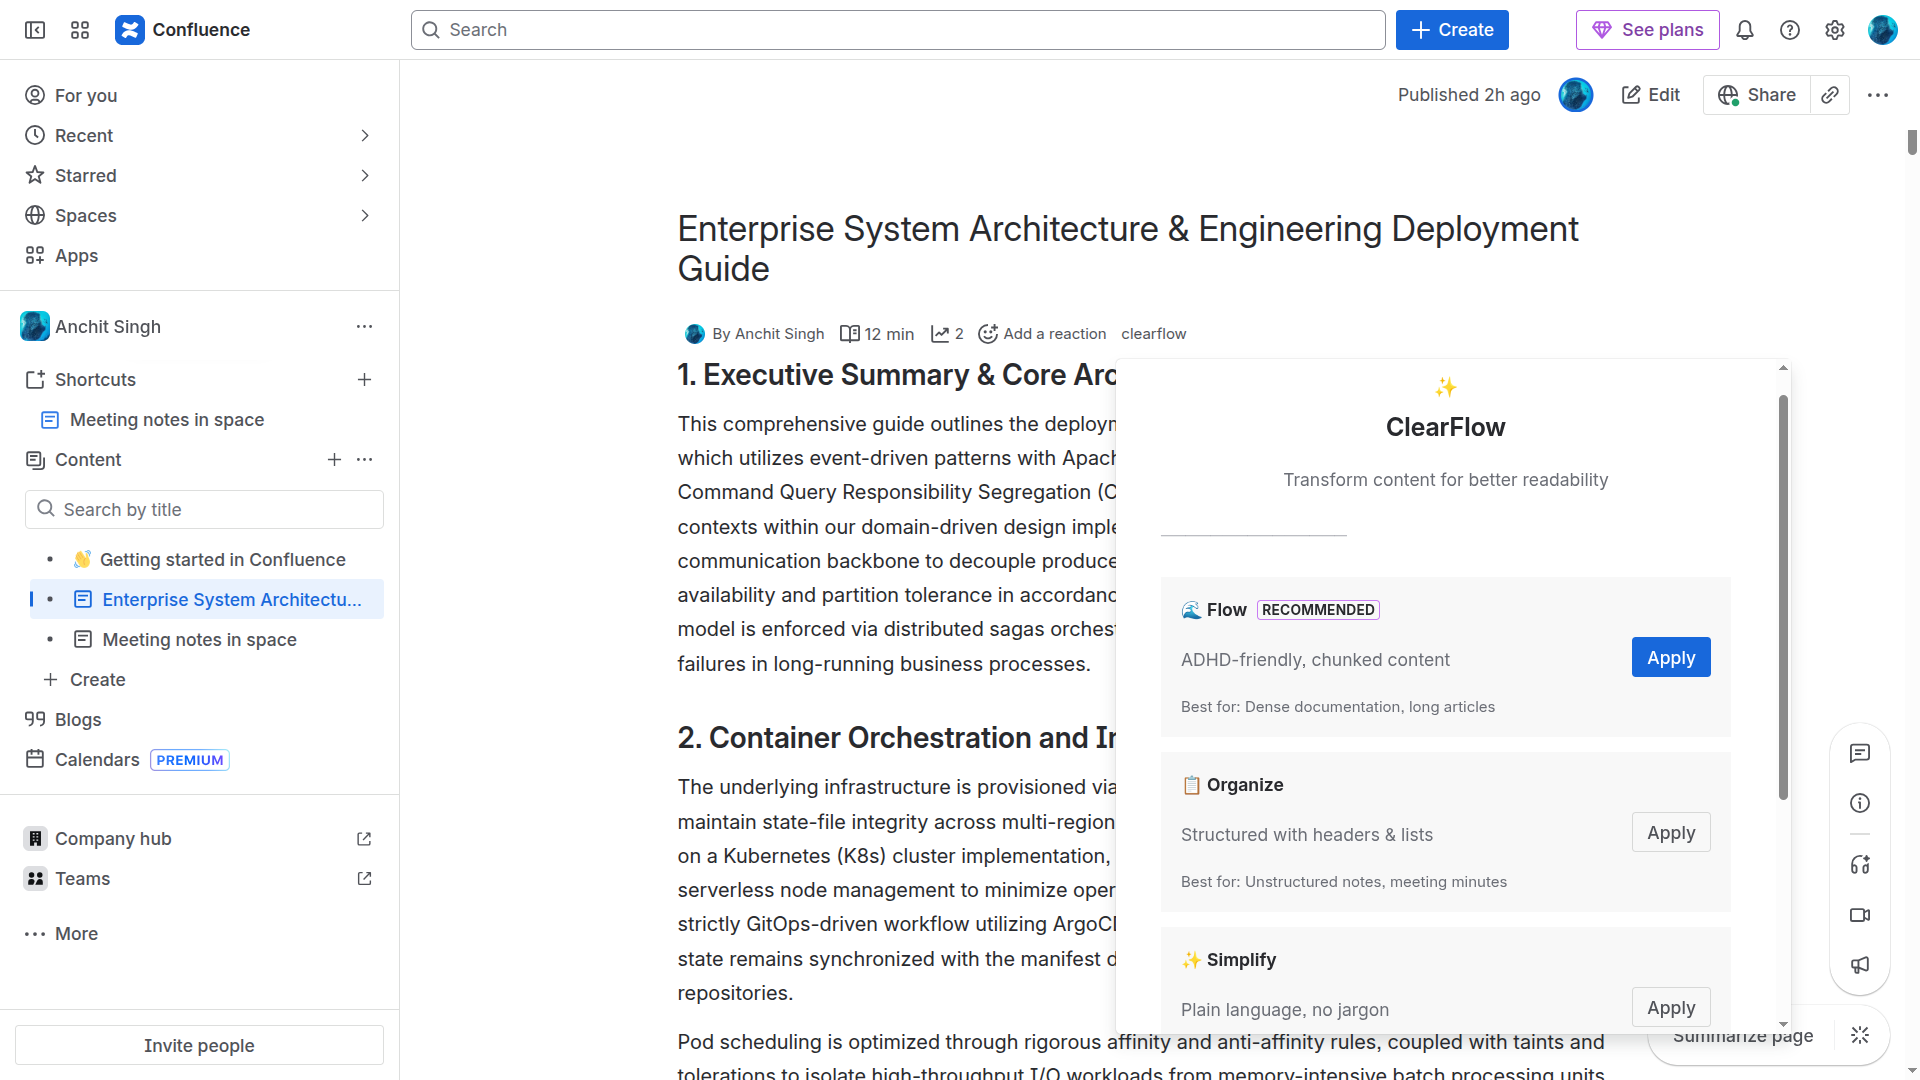Open inline comments panel icon
Viewport: 1920px width, 1080px height.
click(x=1859, y=753)
